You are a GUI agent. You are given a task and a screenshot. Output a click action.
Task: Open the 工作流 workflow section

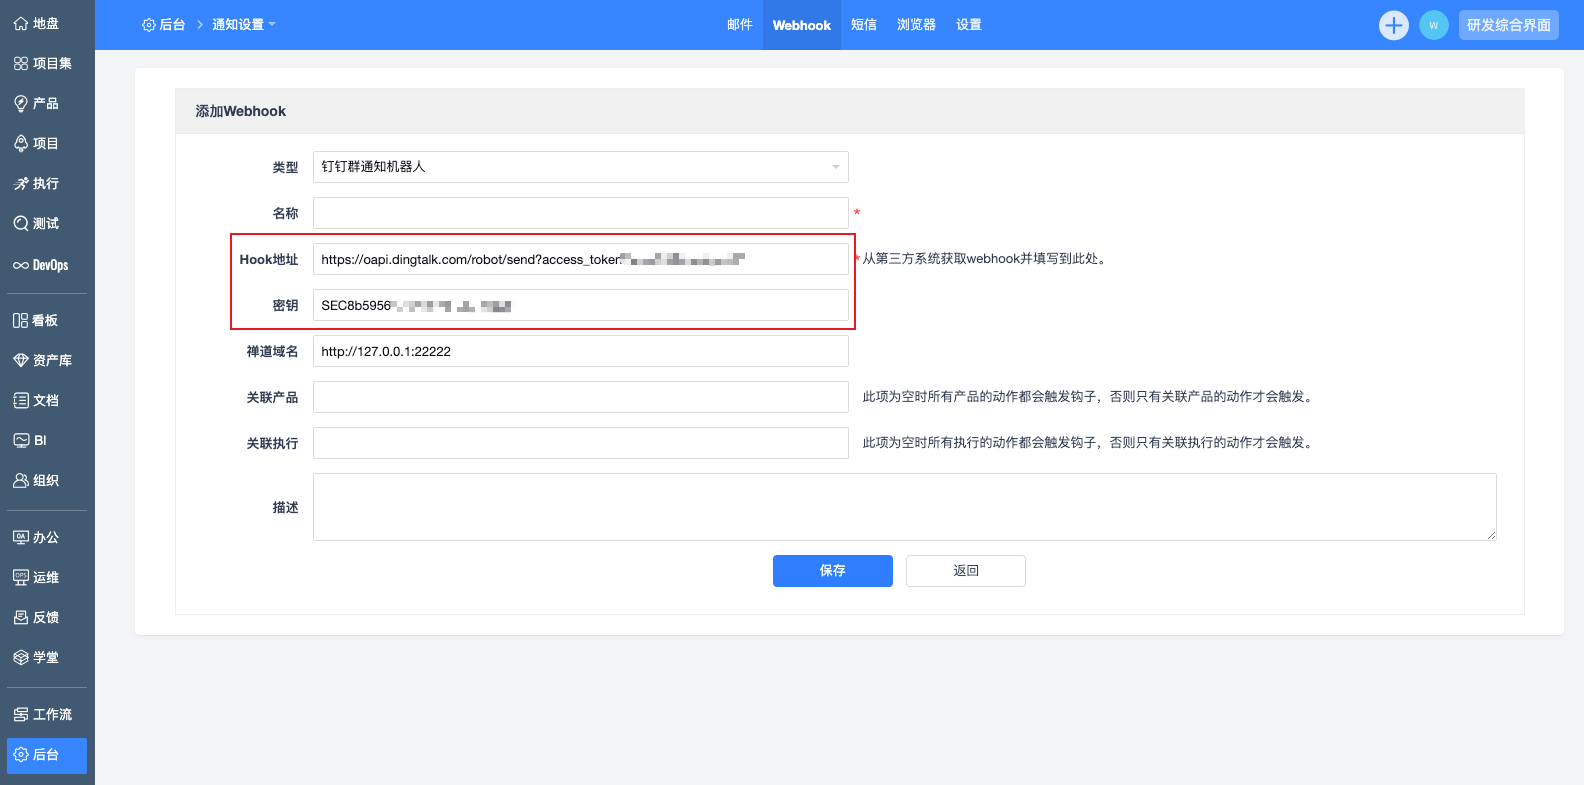[42, 714]
